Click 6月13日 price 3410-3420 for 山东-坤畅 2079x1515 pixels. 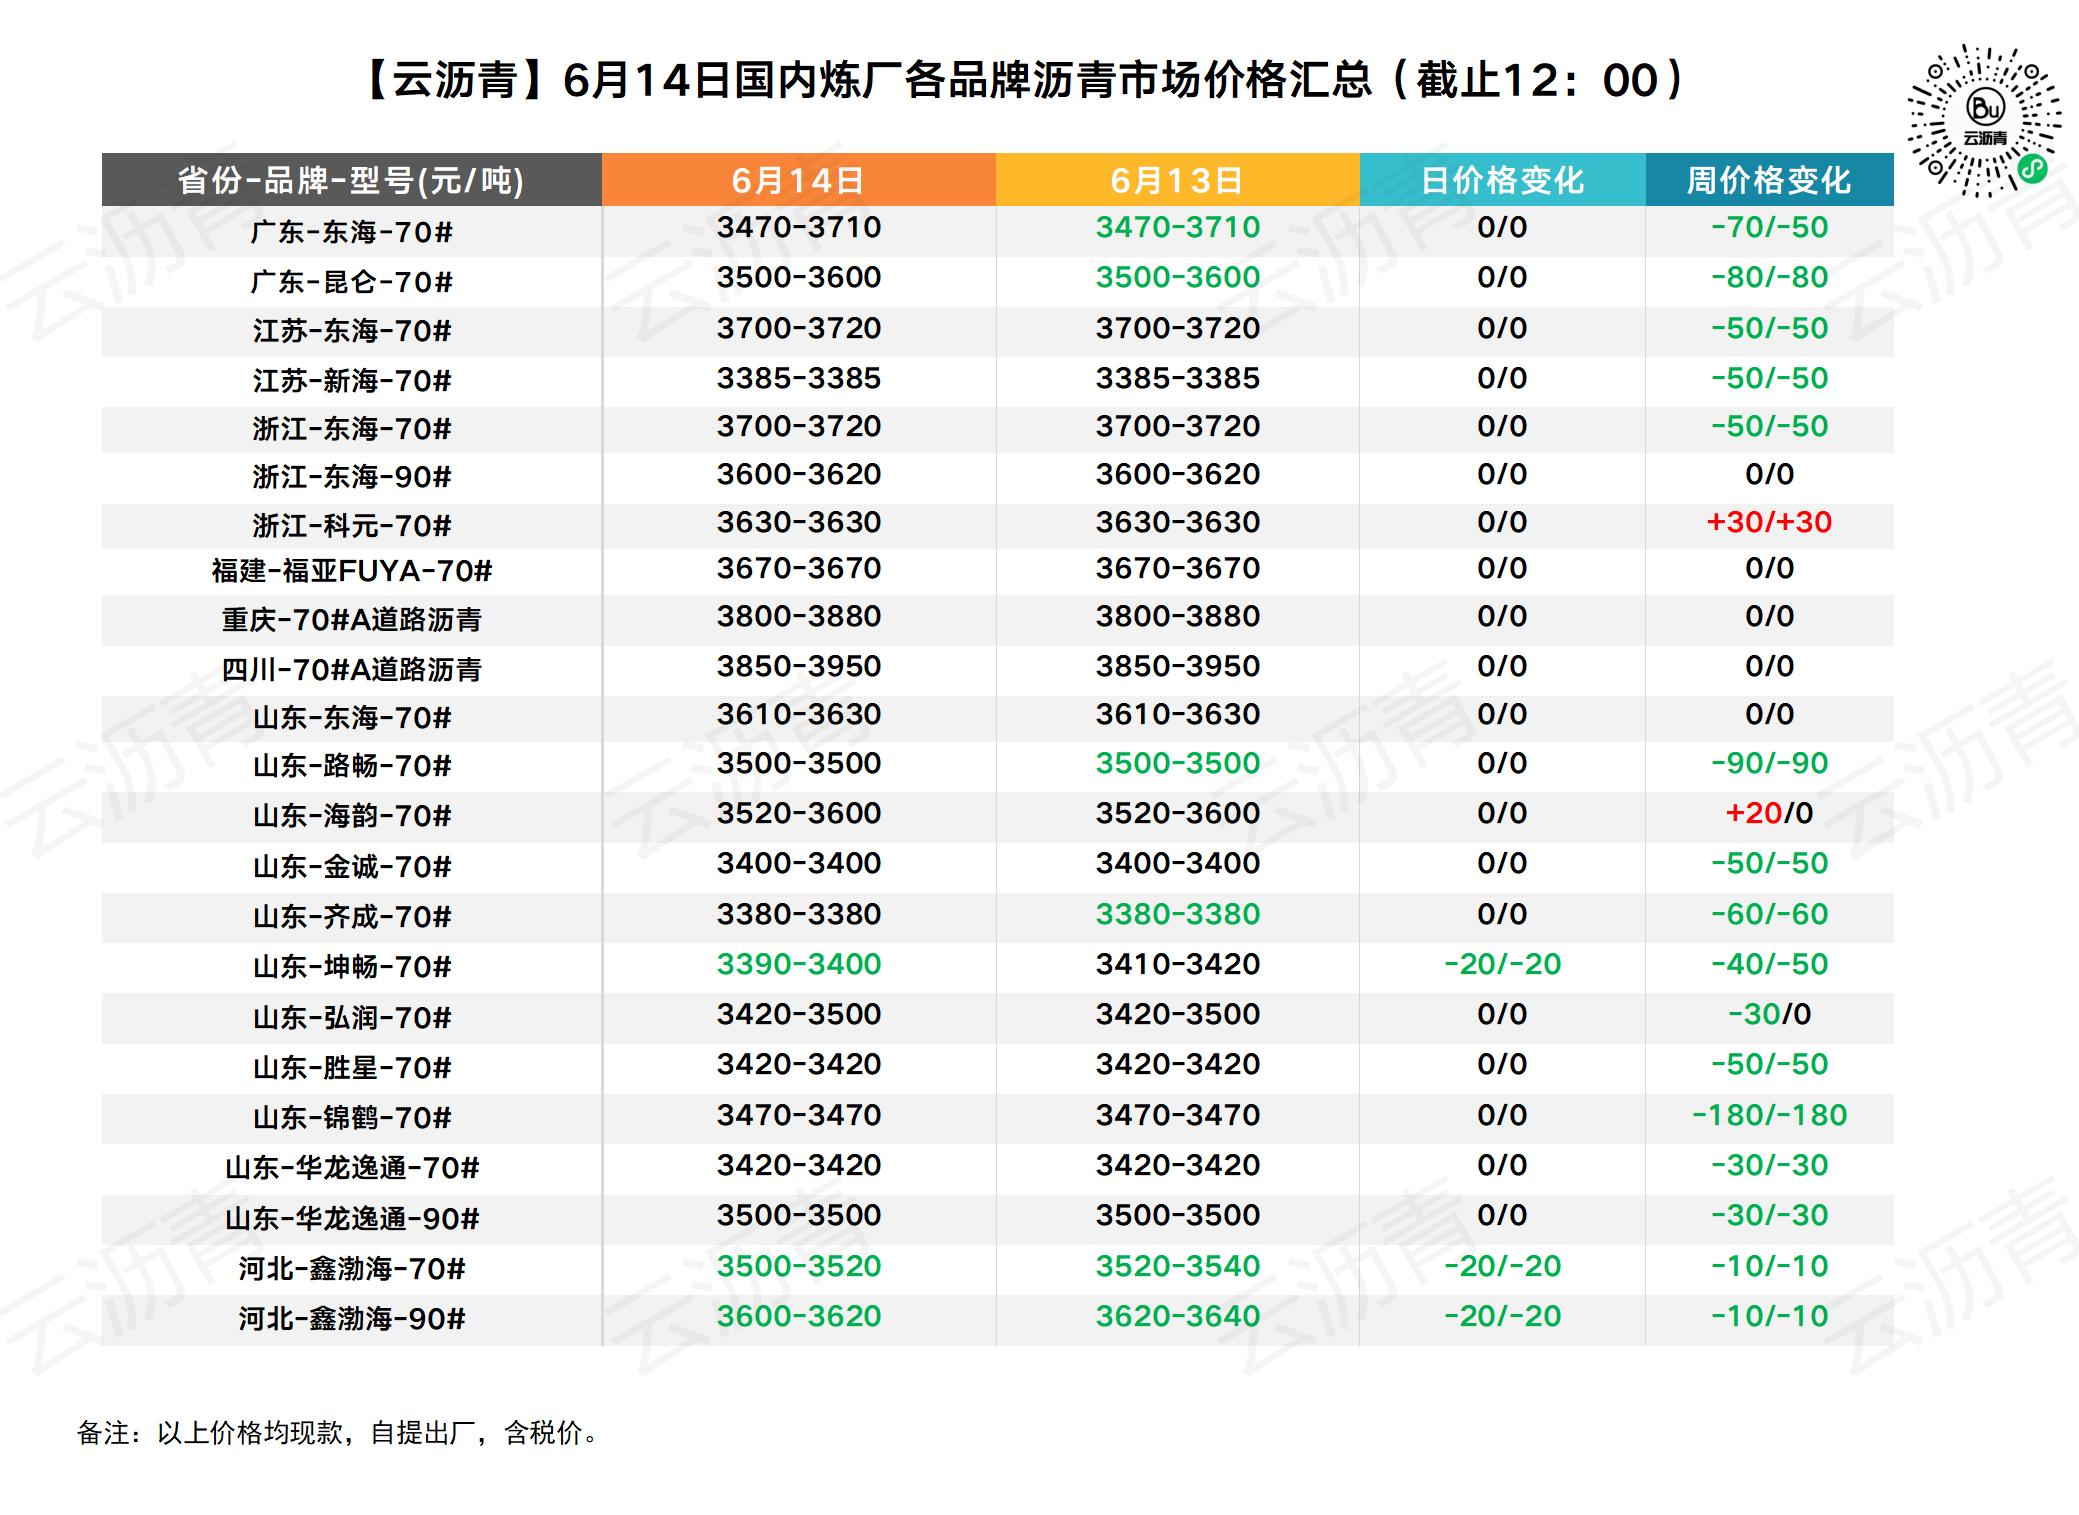(x=1177, y=964)
